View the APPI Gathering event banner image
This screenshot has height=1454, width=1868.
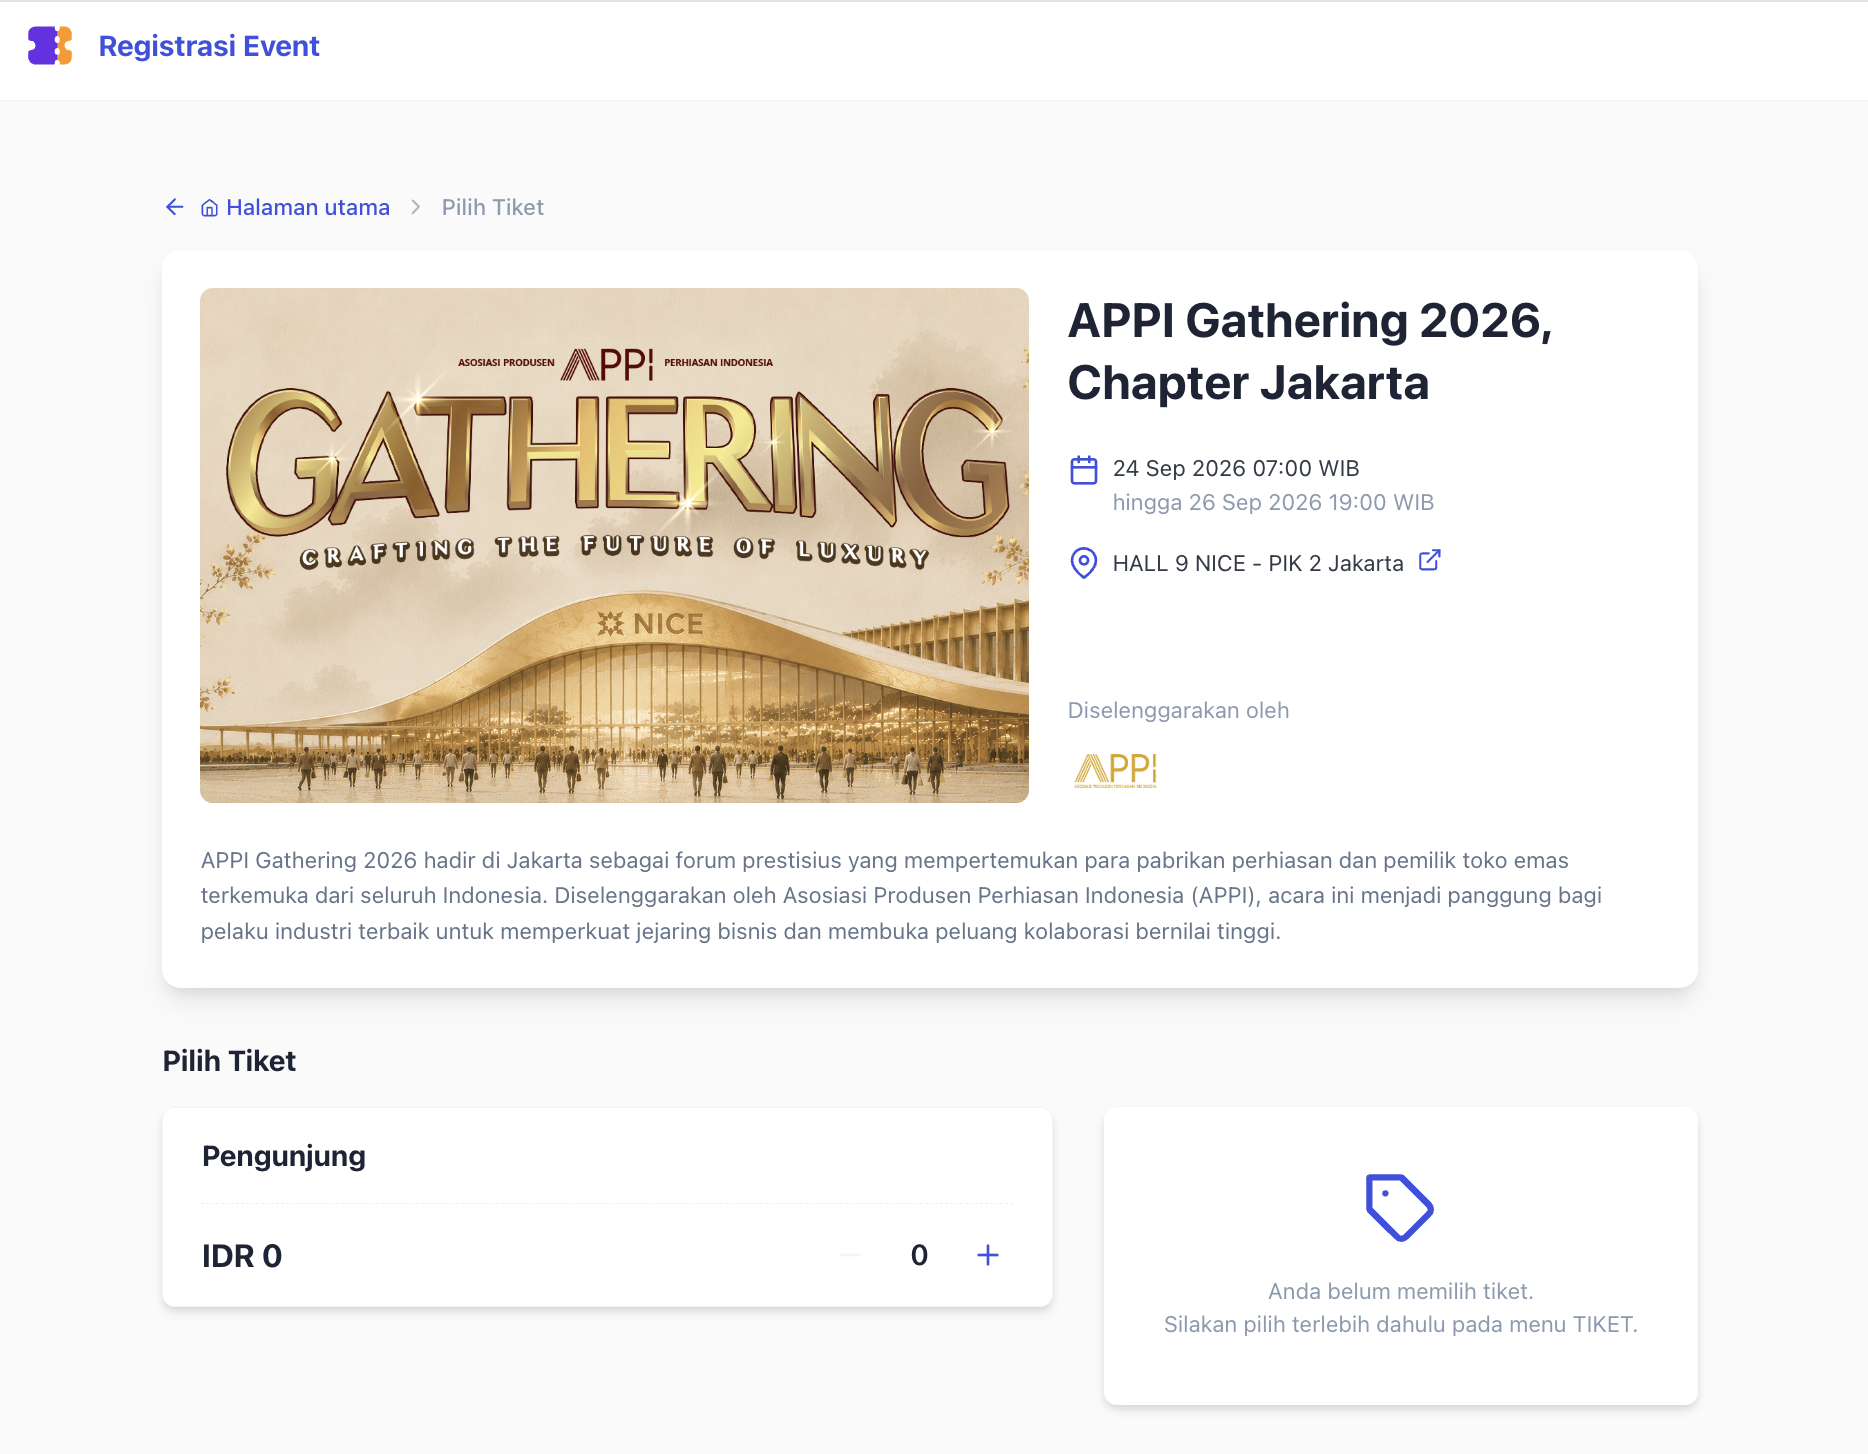[x=614, y=545]
